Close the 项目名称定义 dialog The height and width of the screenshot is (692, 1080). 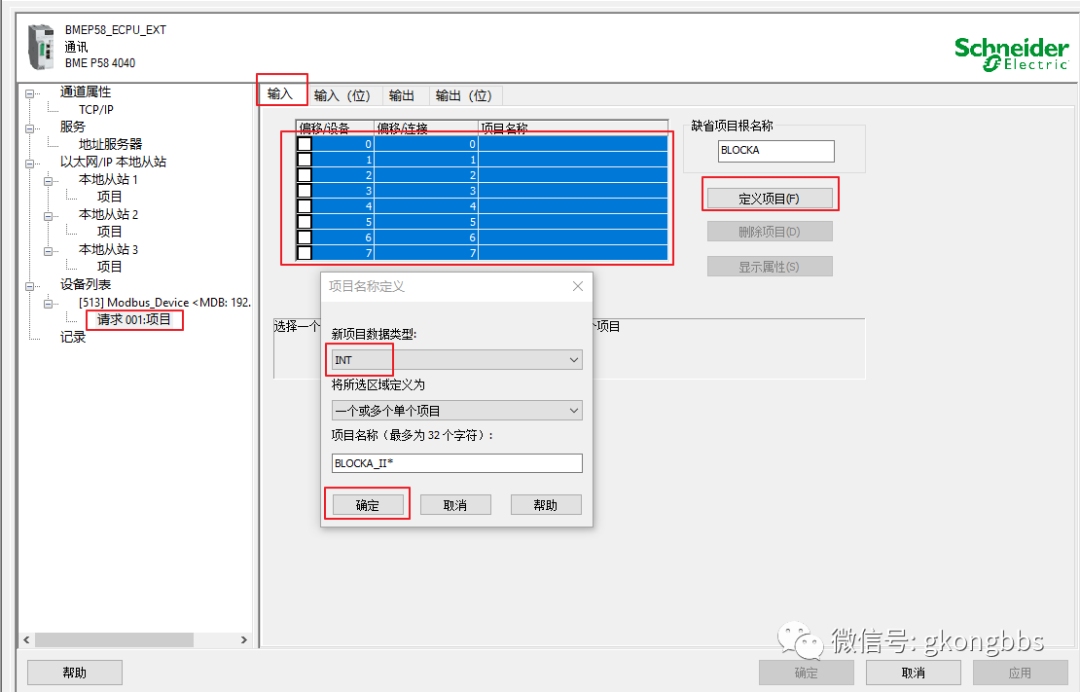[578, 286]
